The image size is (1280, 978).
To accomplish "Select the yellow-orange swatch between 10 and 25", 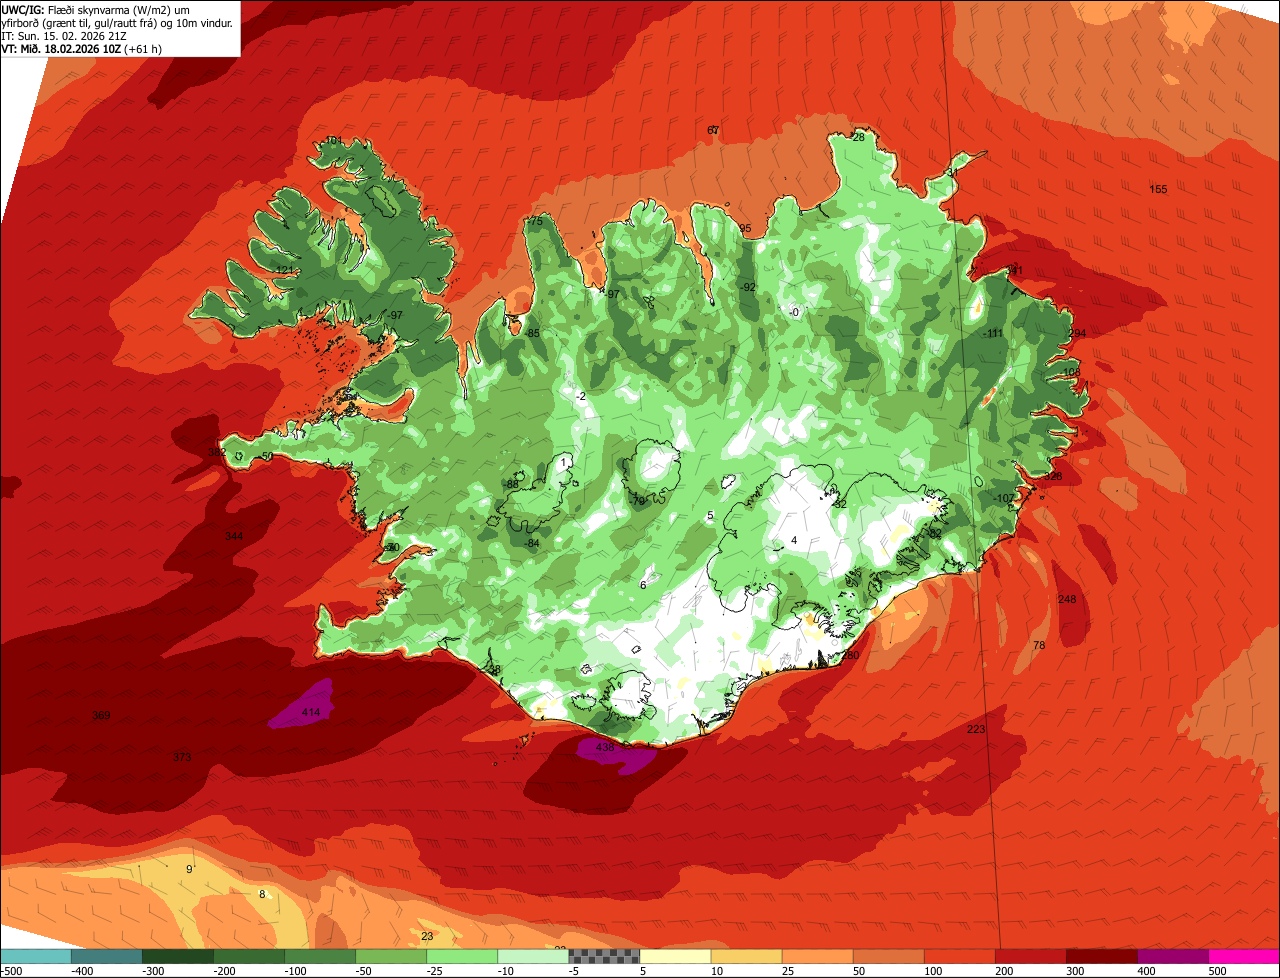I will point(746,956).
